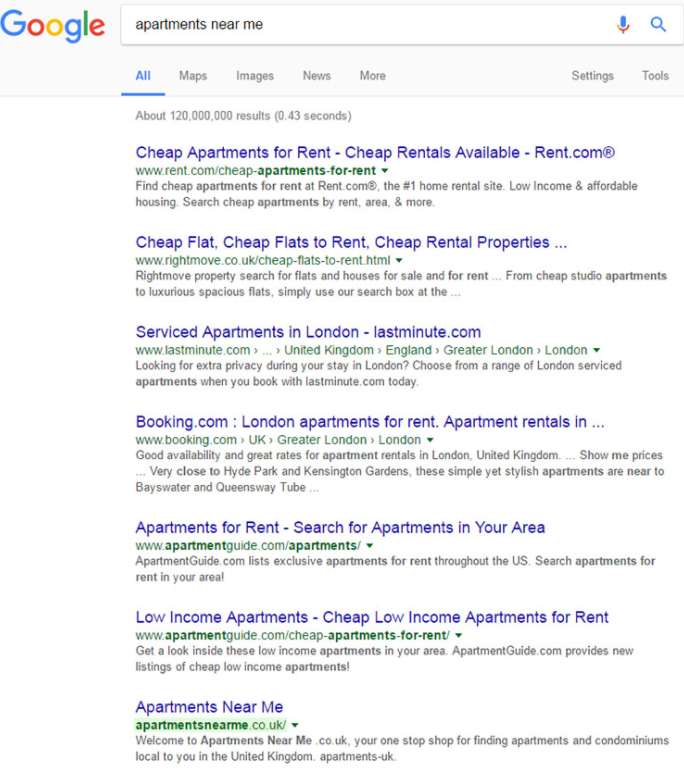Expand the dropdown arrow next to the rent.com URL

(x=385, y=170)
